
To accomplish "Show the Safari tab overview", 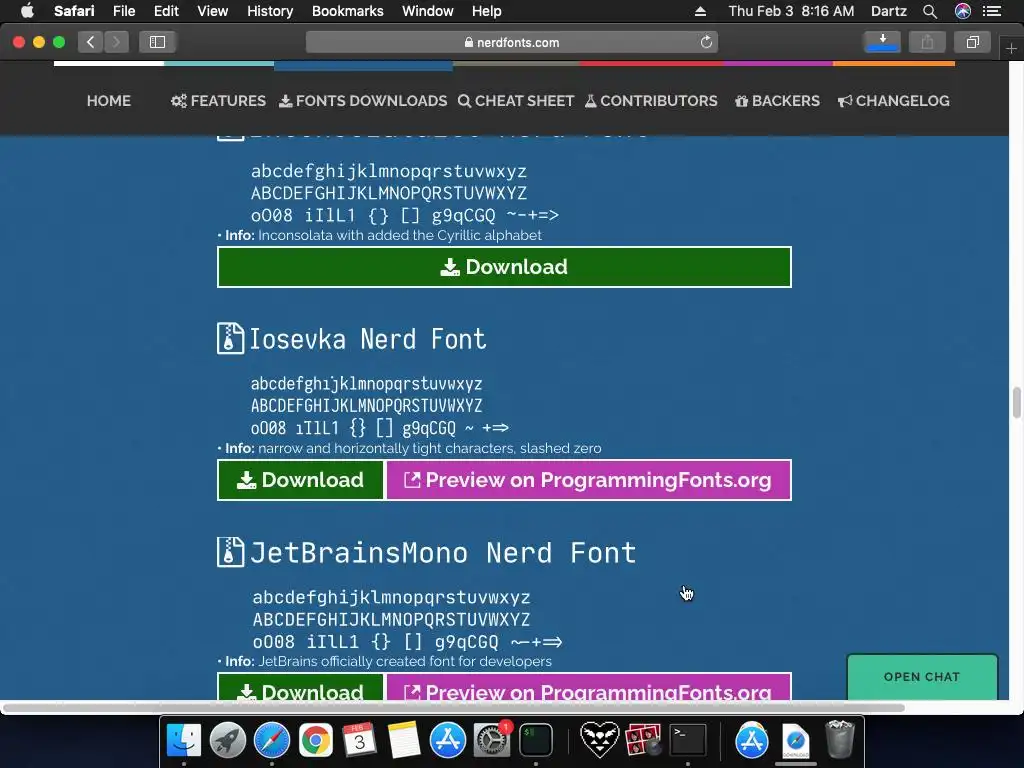I will [x=972, y=42].
